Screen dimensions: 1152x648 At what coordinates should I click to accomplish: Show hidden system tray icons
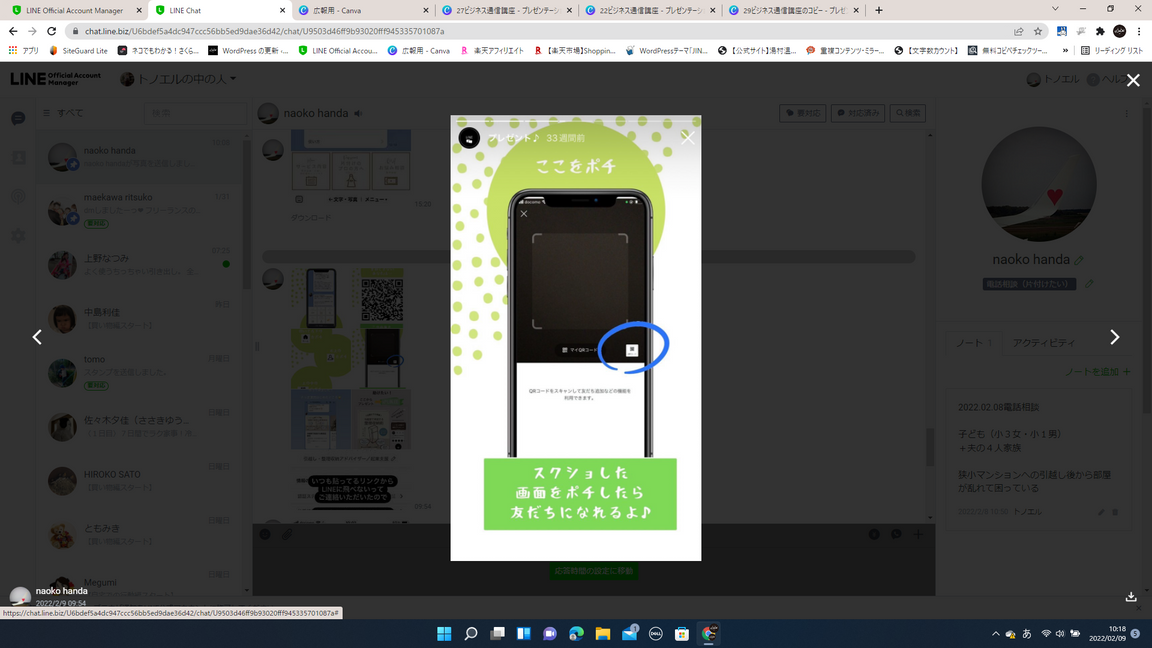pyautogui.click(x=995, y=634)
